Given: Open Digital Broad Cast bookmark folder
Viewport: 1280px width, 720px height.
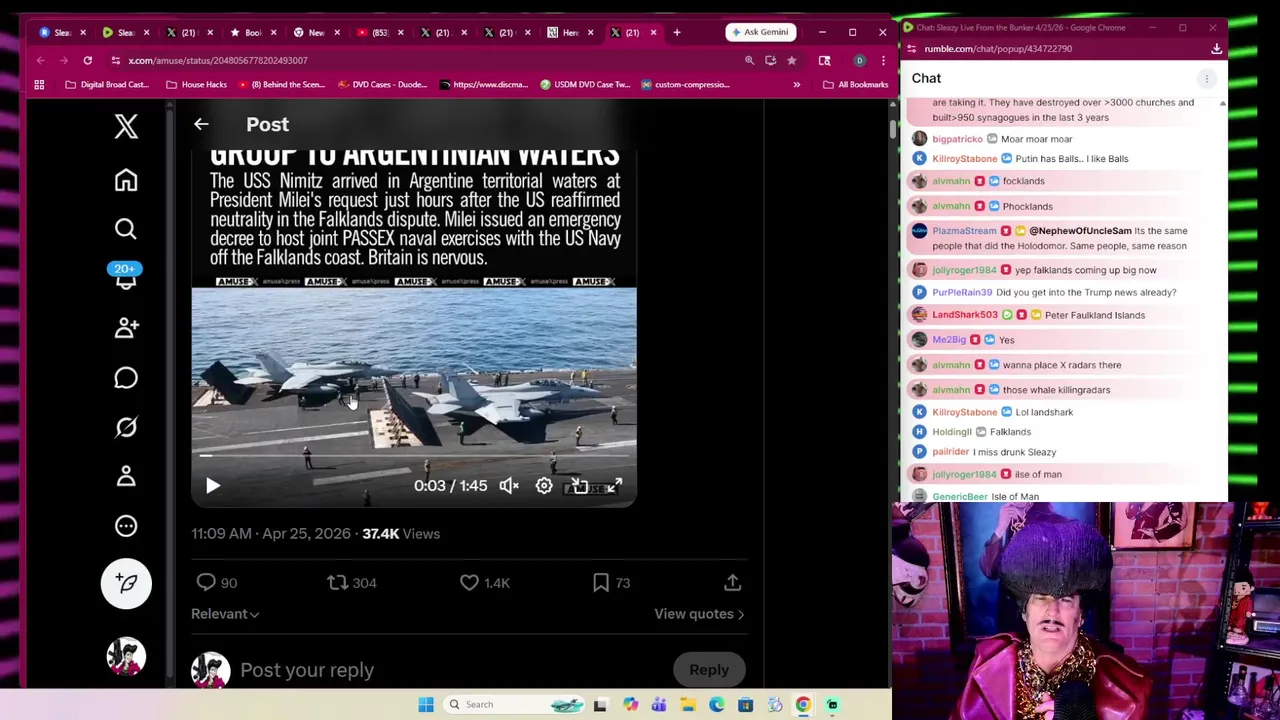Looking at the screenshot, I should pyautogui.click(x=107, y=85).
